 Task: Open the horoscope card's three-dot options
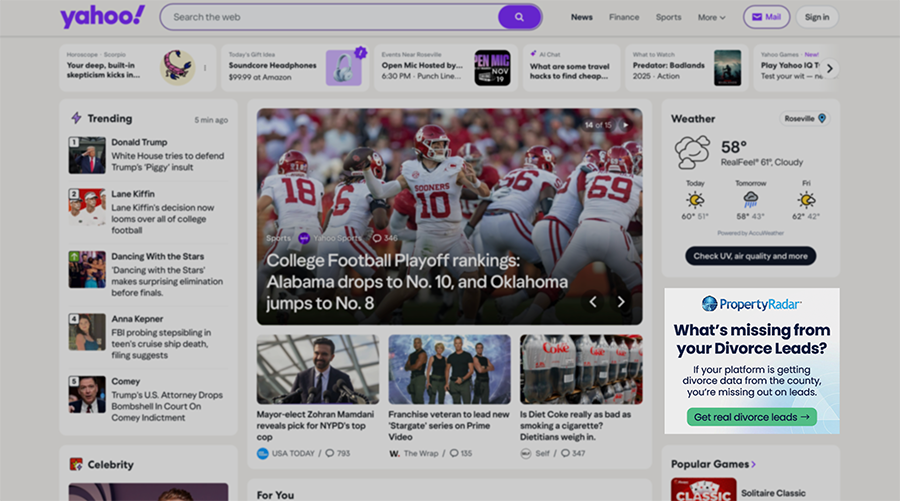click(x=205, y=68)
